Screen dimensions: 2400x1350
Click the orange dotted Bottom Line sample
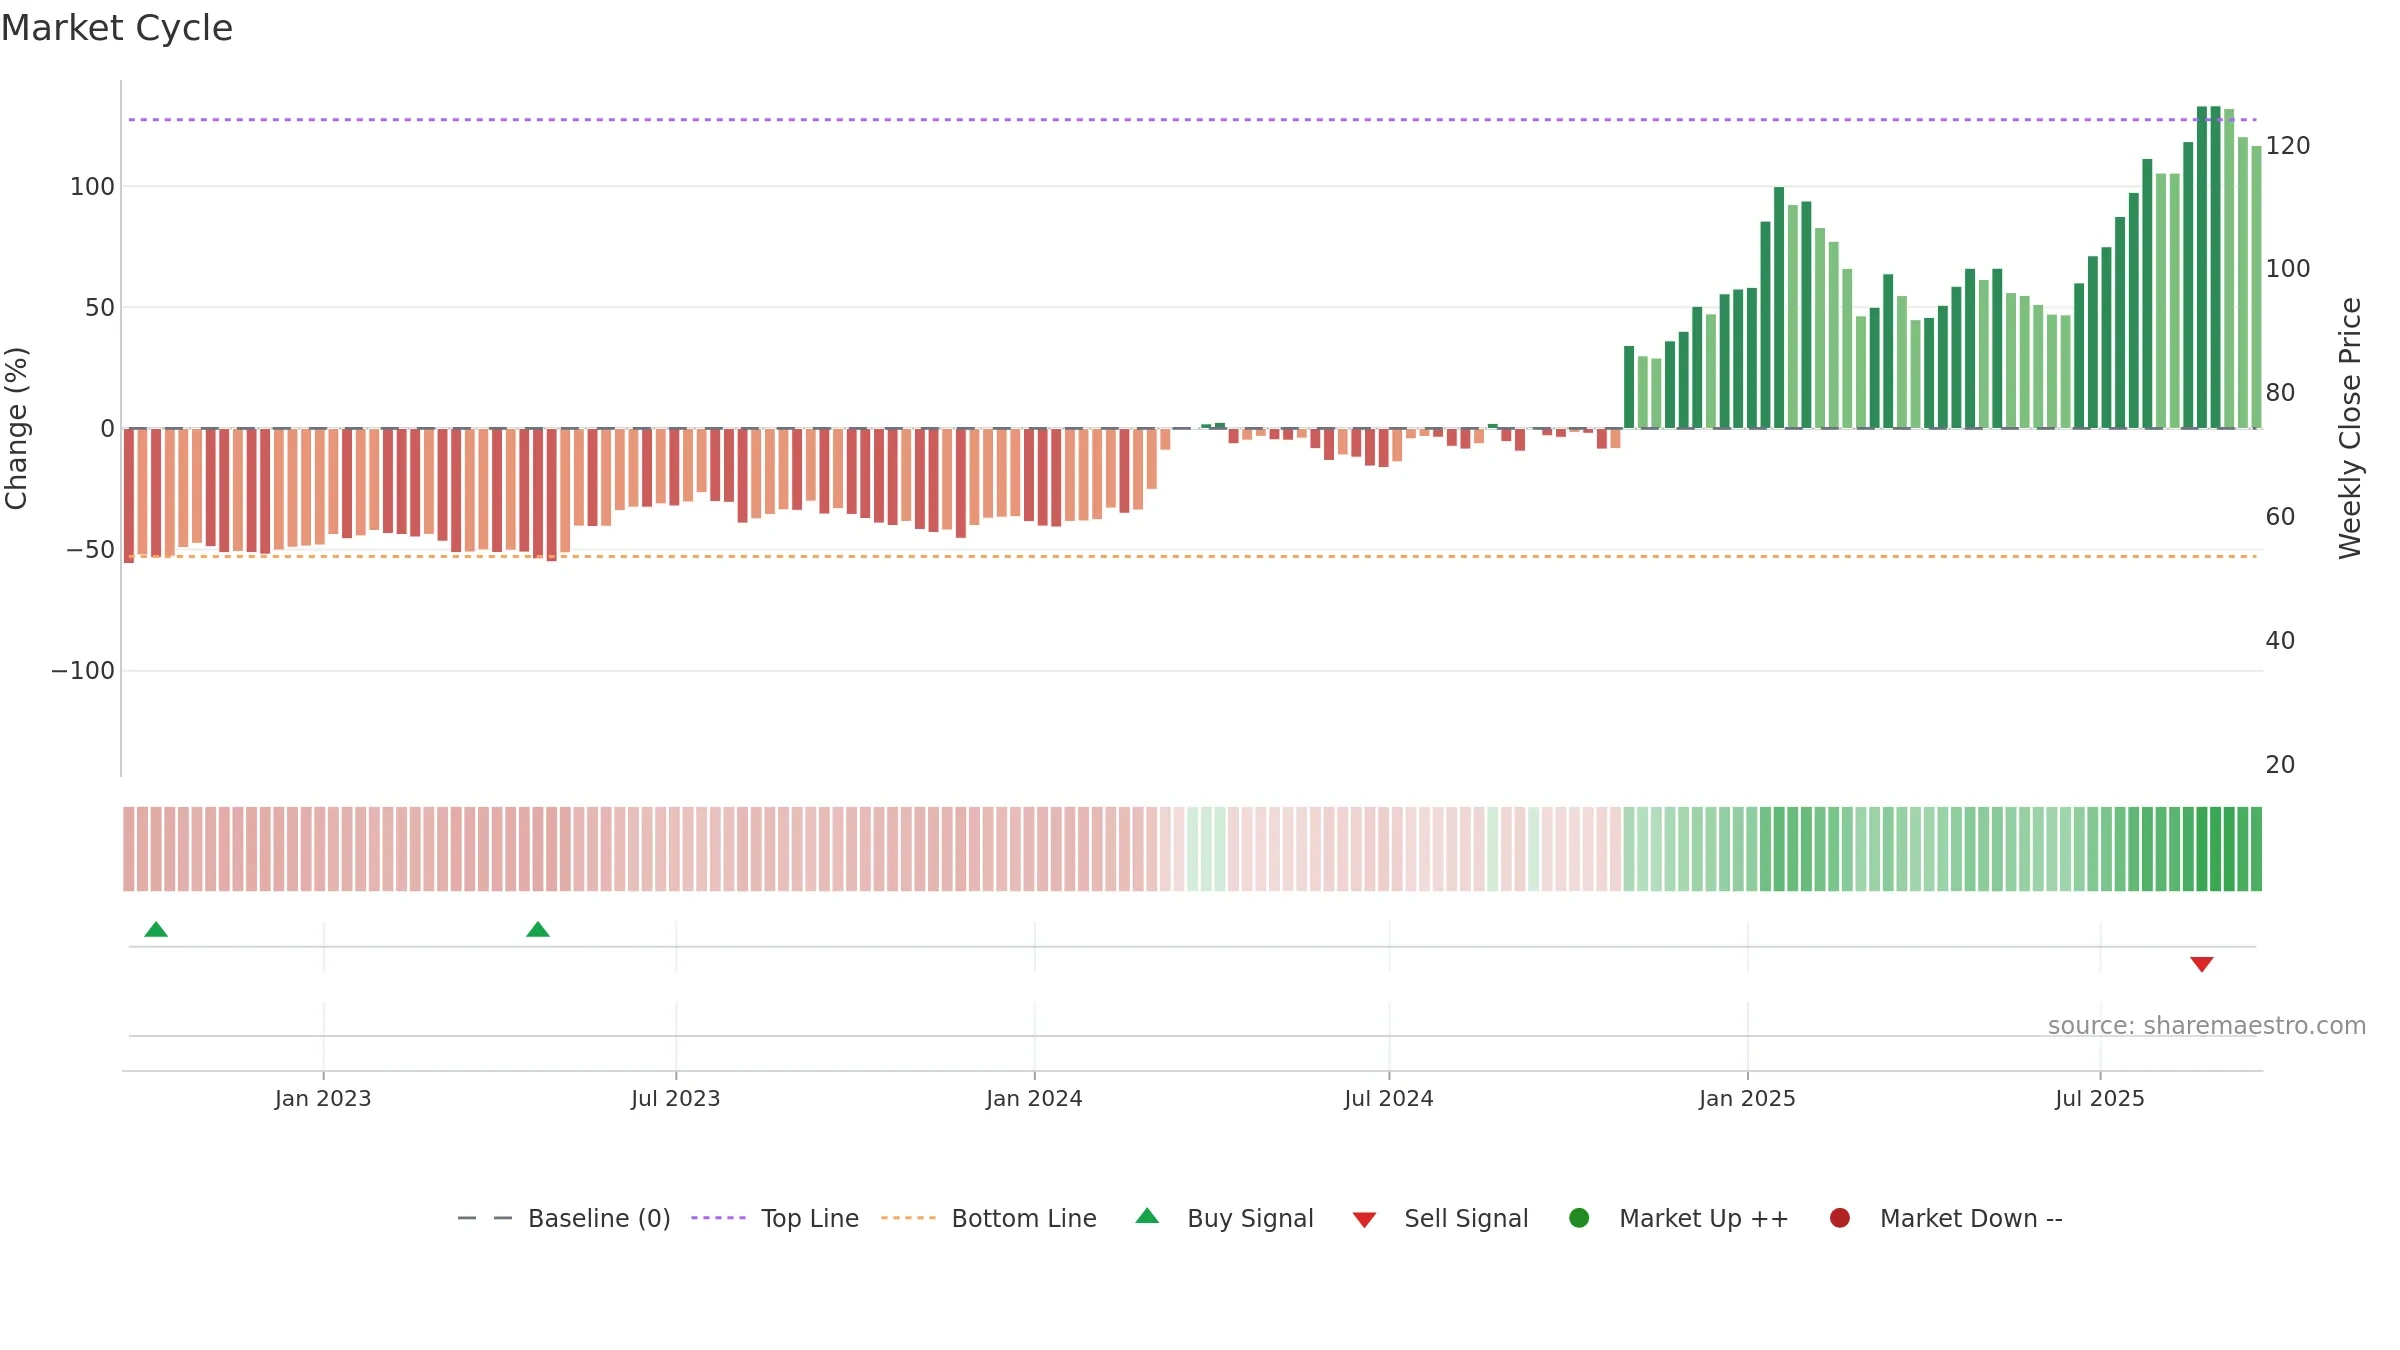(x=909, y=1218)
